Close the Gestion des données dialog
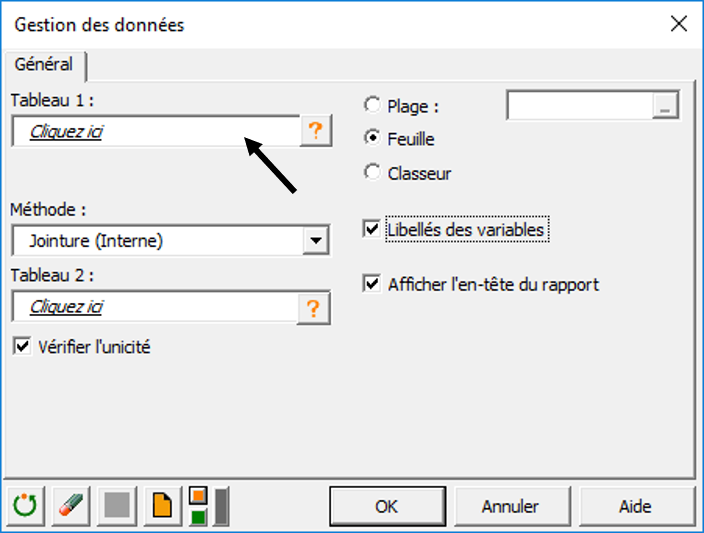 pos(678,25)
